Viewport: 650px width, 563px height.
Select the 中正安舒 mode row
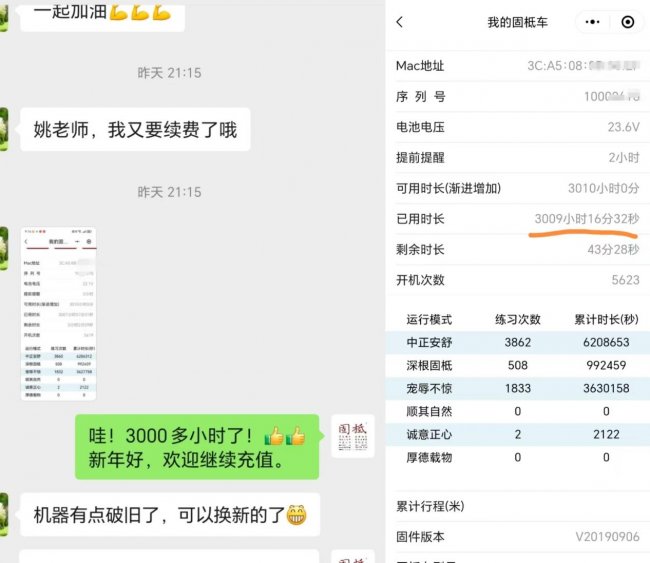[517, 342]
